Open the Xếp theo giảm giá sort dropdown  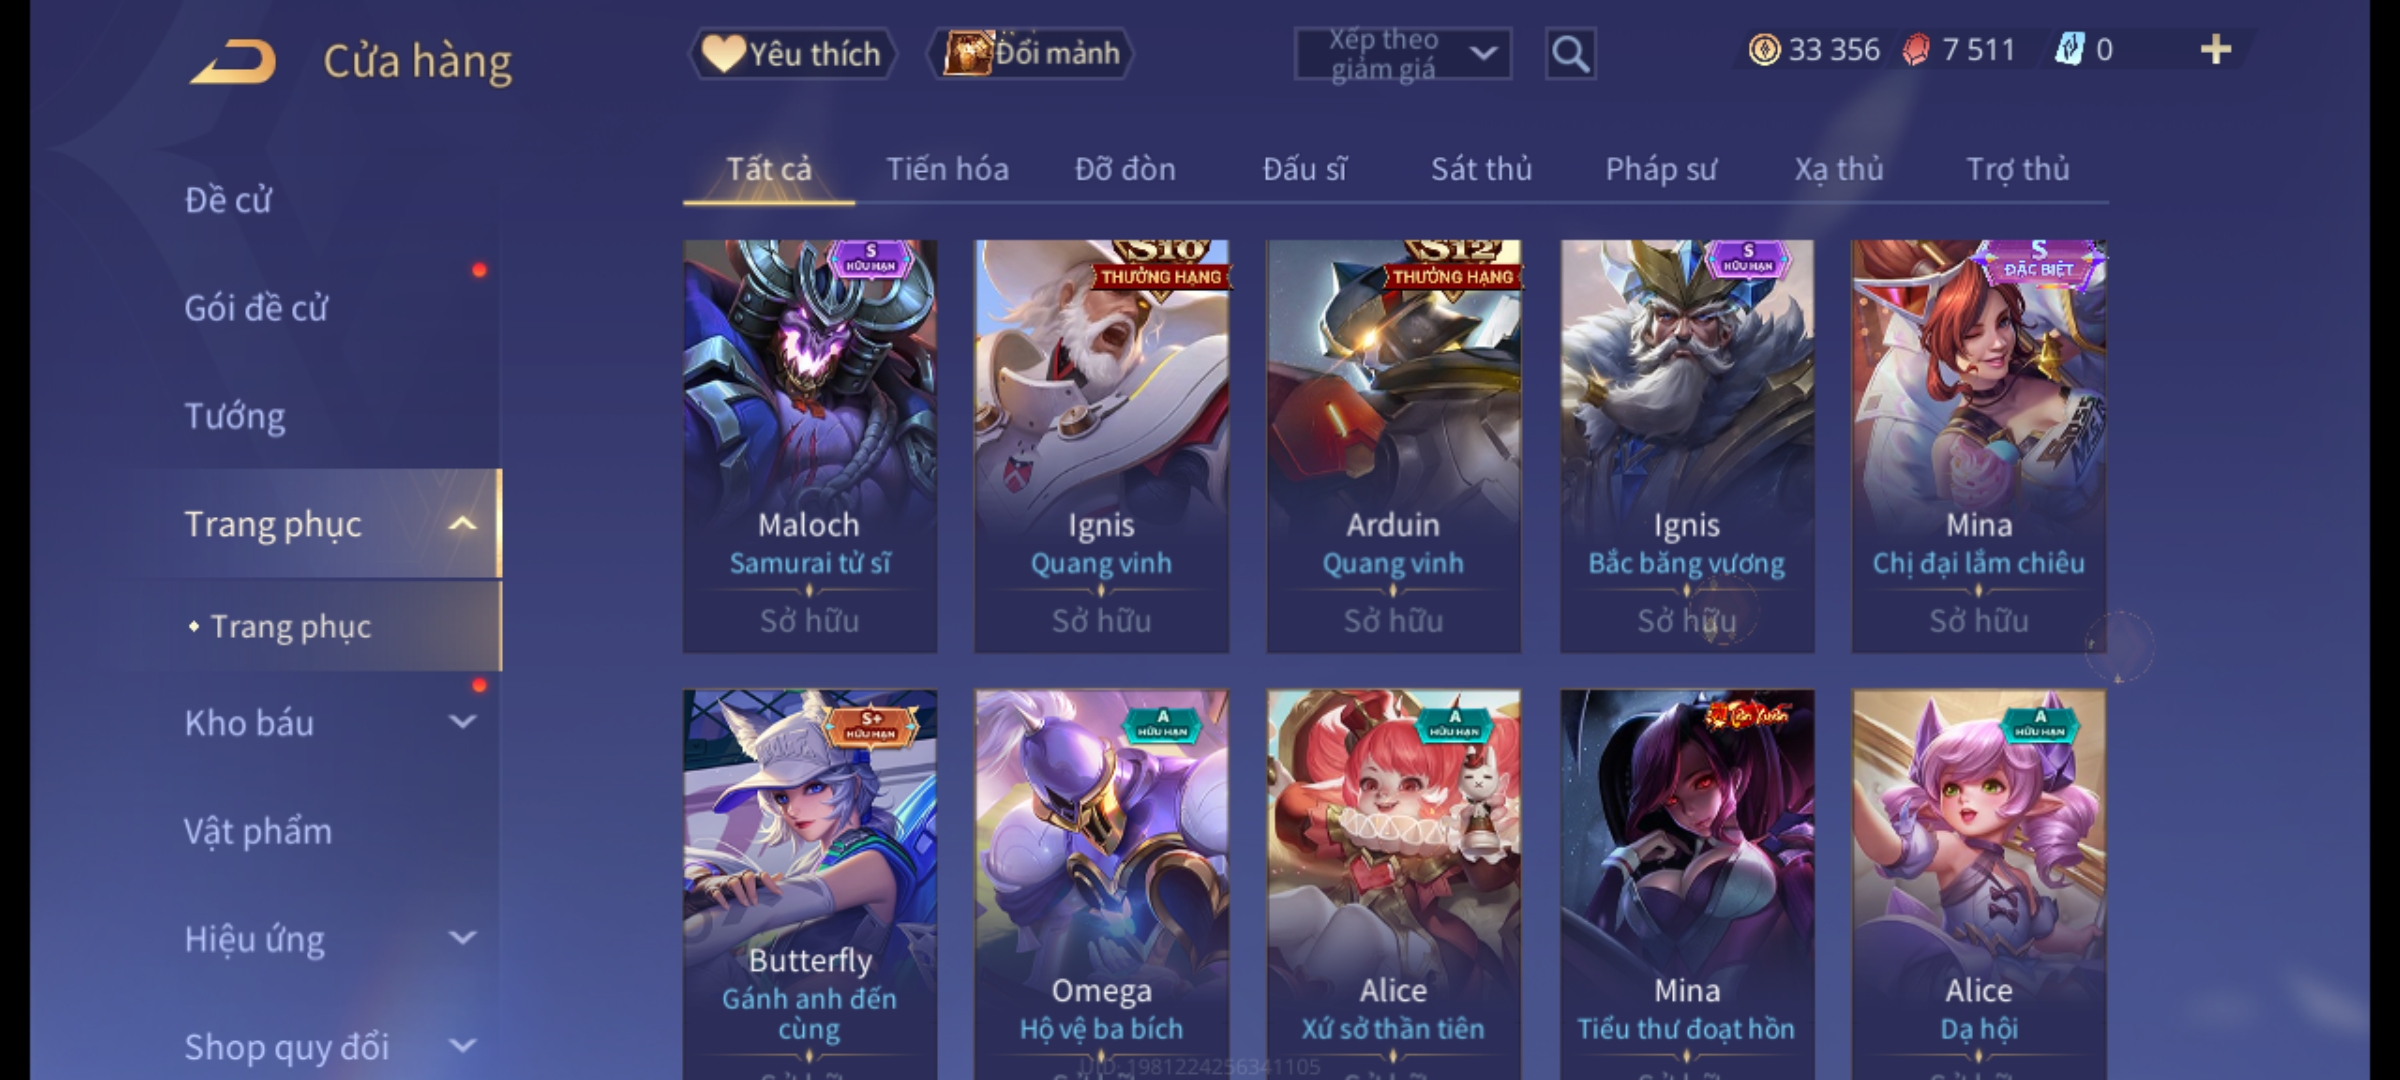[x=1402, y=54]
